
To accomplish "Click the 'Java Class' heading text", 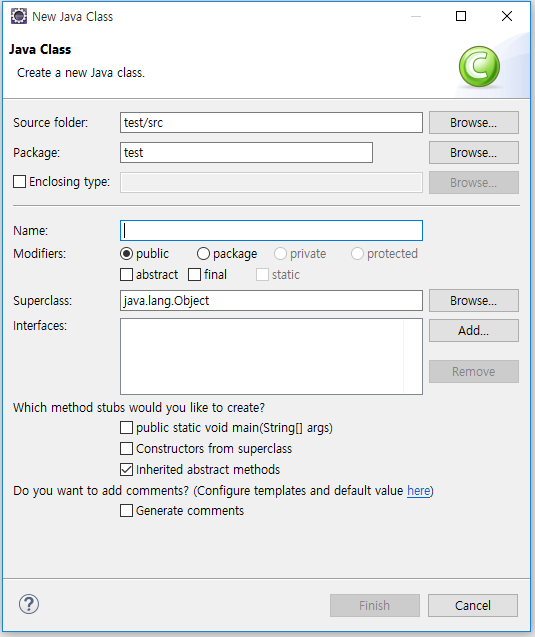I will [40, 49].
